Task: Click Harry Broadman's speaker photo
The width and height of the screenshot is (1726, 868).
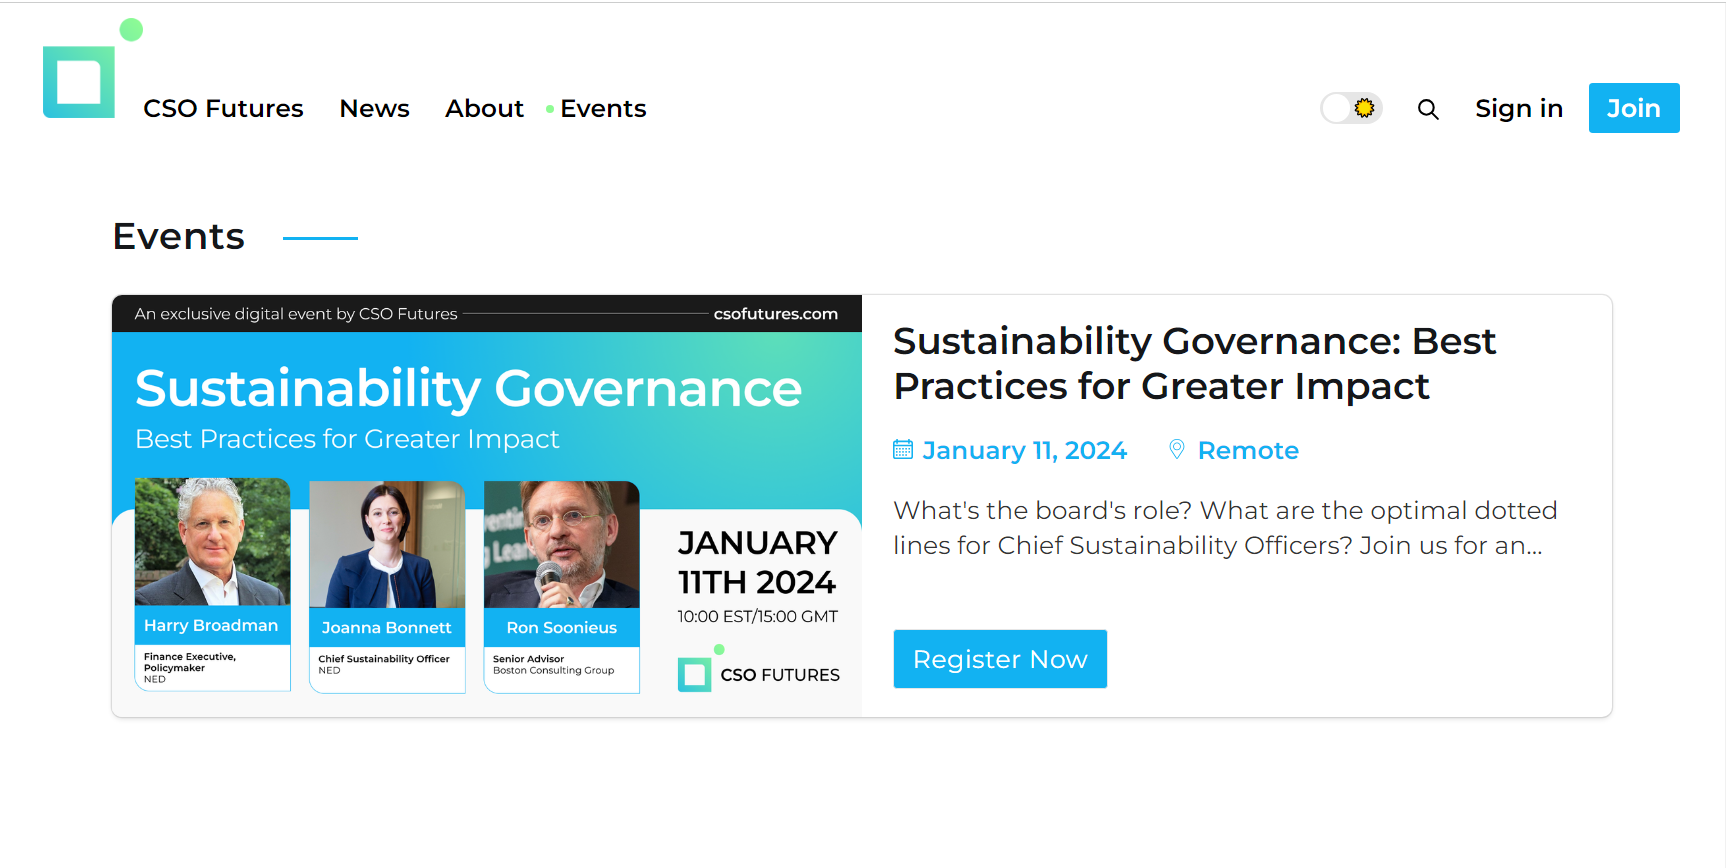Action: pyautogui.click(x=212, y=542)
